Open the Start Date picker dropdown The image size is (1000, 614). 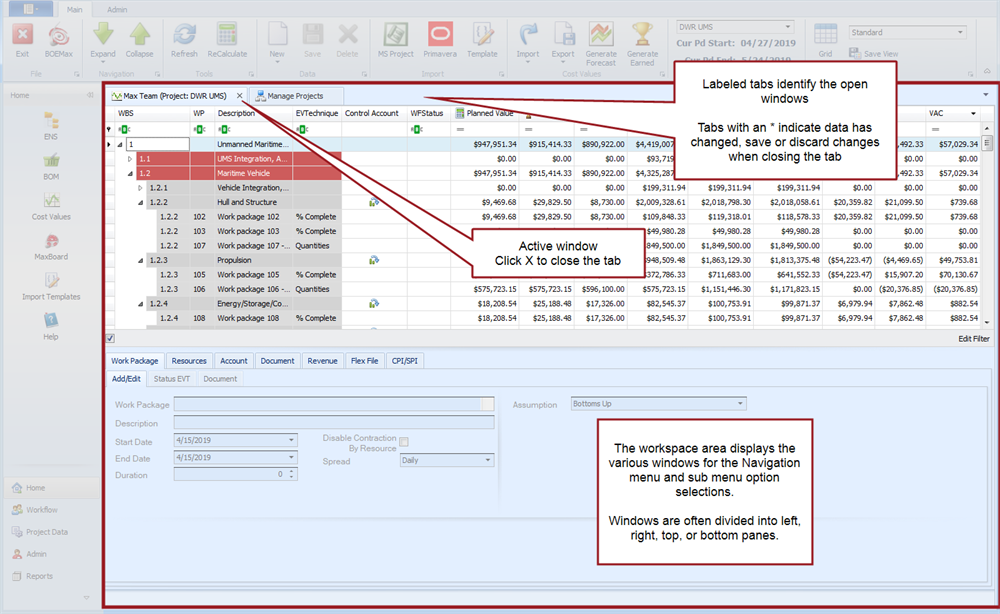point(291,440)
